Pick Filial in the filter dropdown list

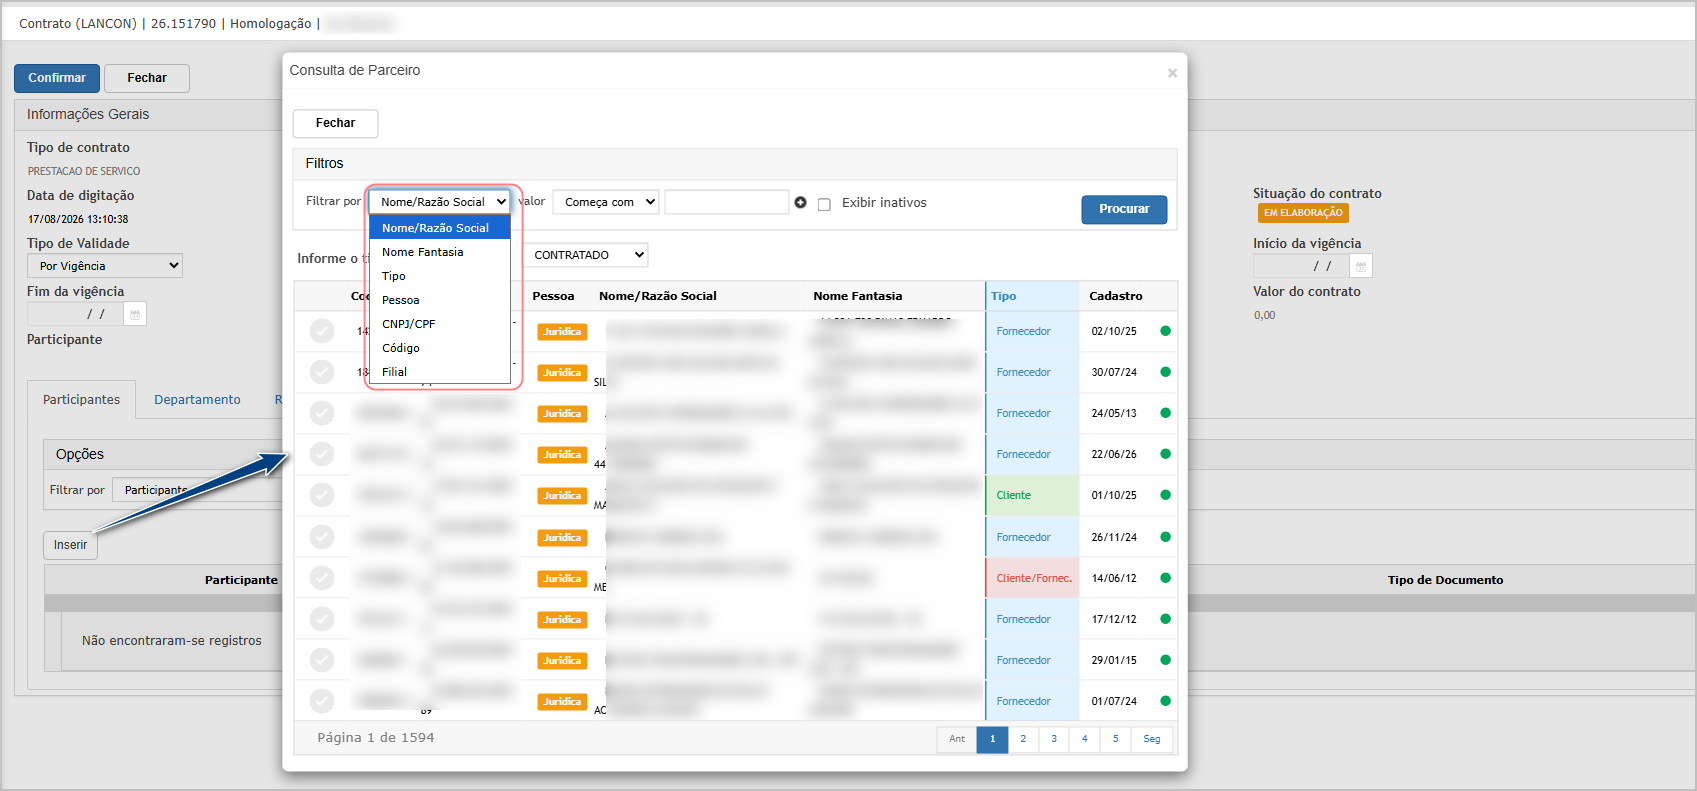point(440,372)
